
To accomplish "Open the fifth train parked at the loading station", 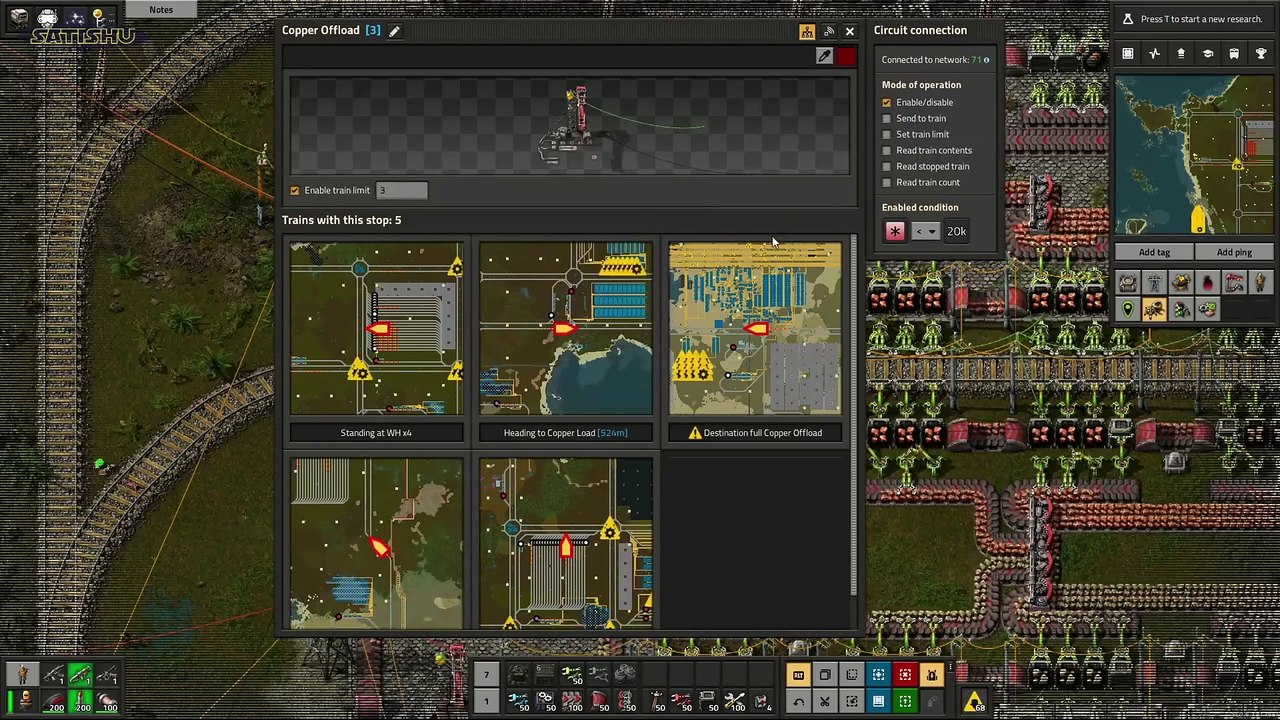I will 566,544.
